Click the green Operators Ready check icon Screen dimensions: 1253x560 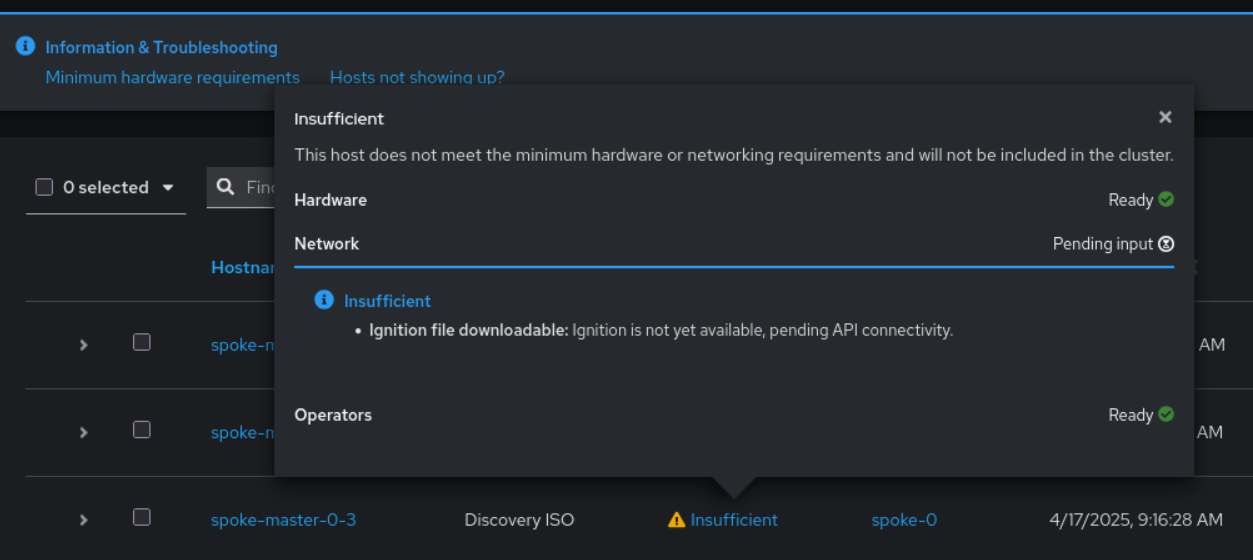(1166, 414)
